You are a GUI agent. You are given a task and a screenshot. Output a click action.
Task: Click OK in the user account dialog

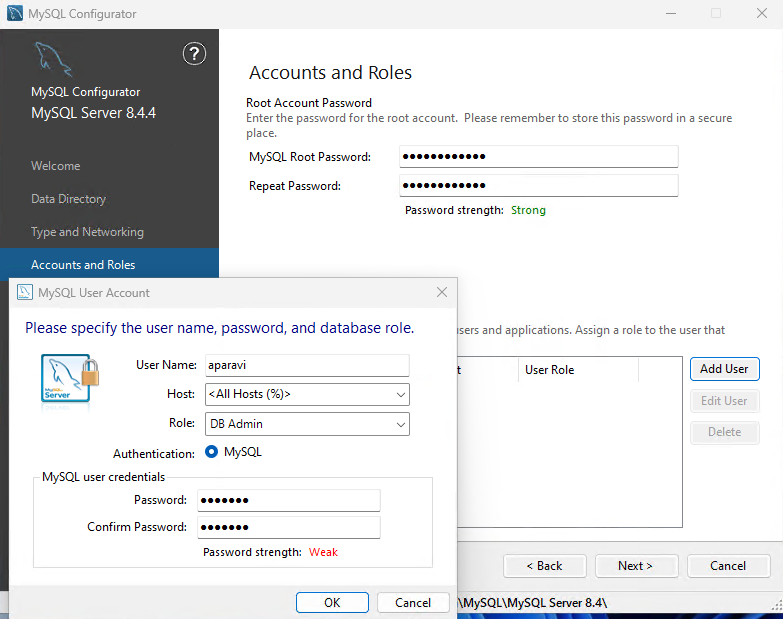332,603
